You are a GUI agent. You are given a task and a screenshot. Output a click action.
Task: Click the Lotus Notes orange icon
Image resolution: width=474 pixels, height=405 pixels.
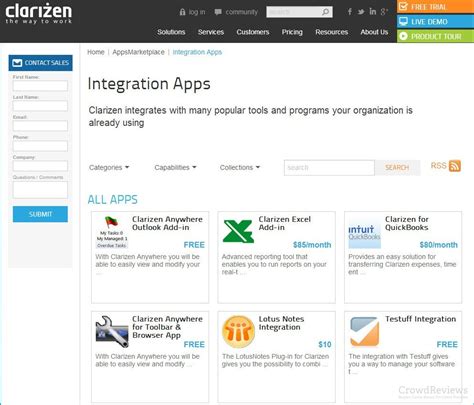[238, 332]
